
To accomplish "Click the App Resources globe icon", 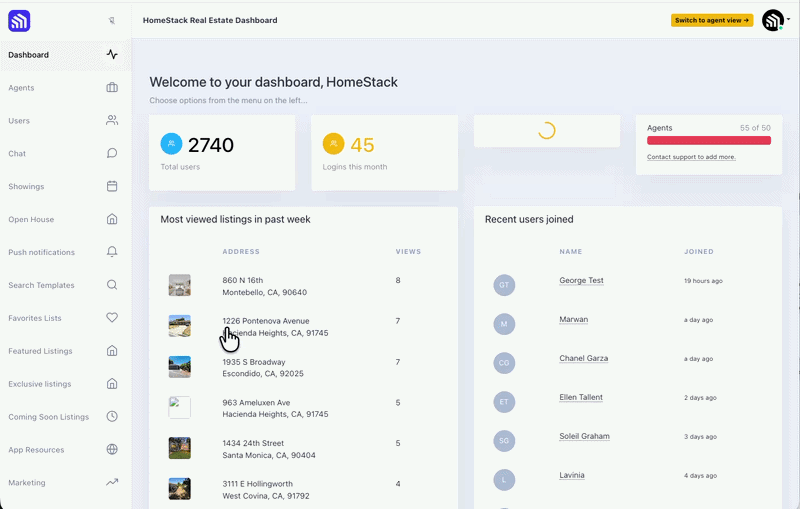I will [112, 449].
